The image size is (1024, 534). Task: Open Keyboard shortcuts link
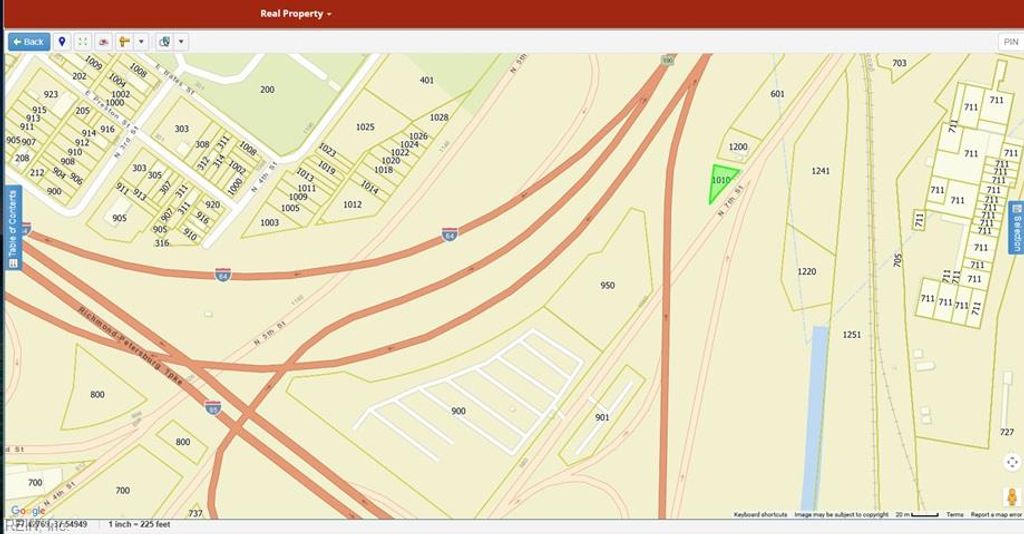pyautogui.click(x=760, y=515)
